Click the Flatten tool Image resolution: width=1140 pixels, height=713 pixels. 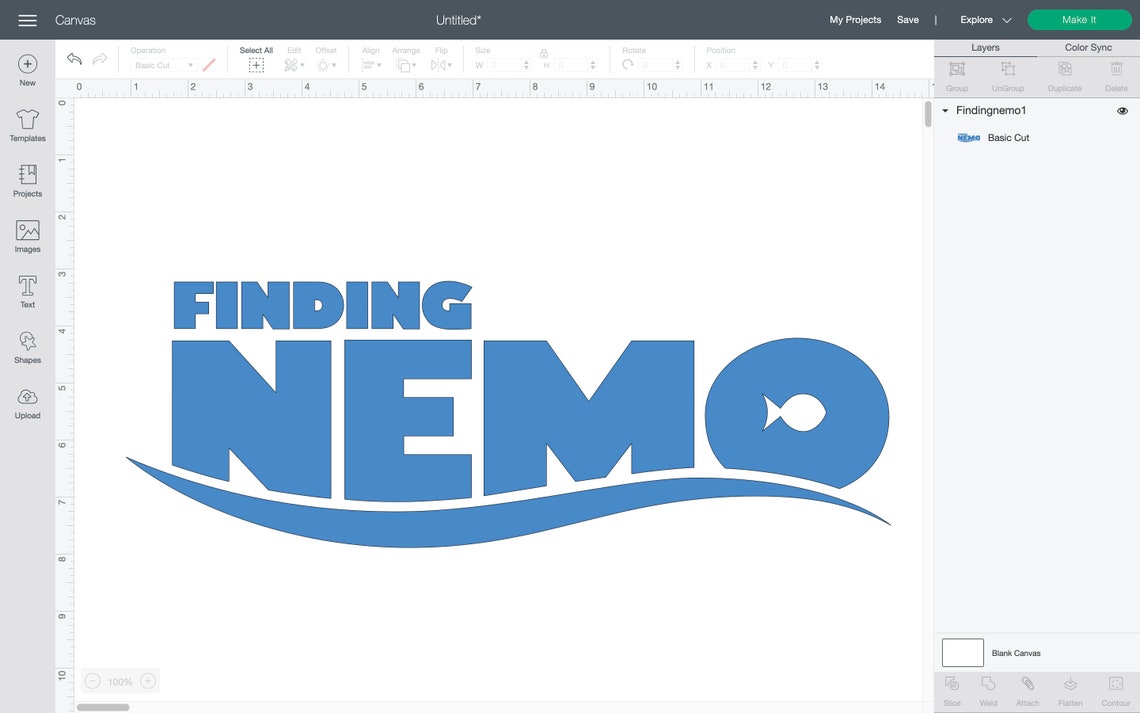[1070, 689]
